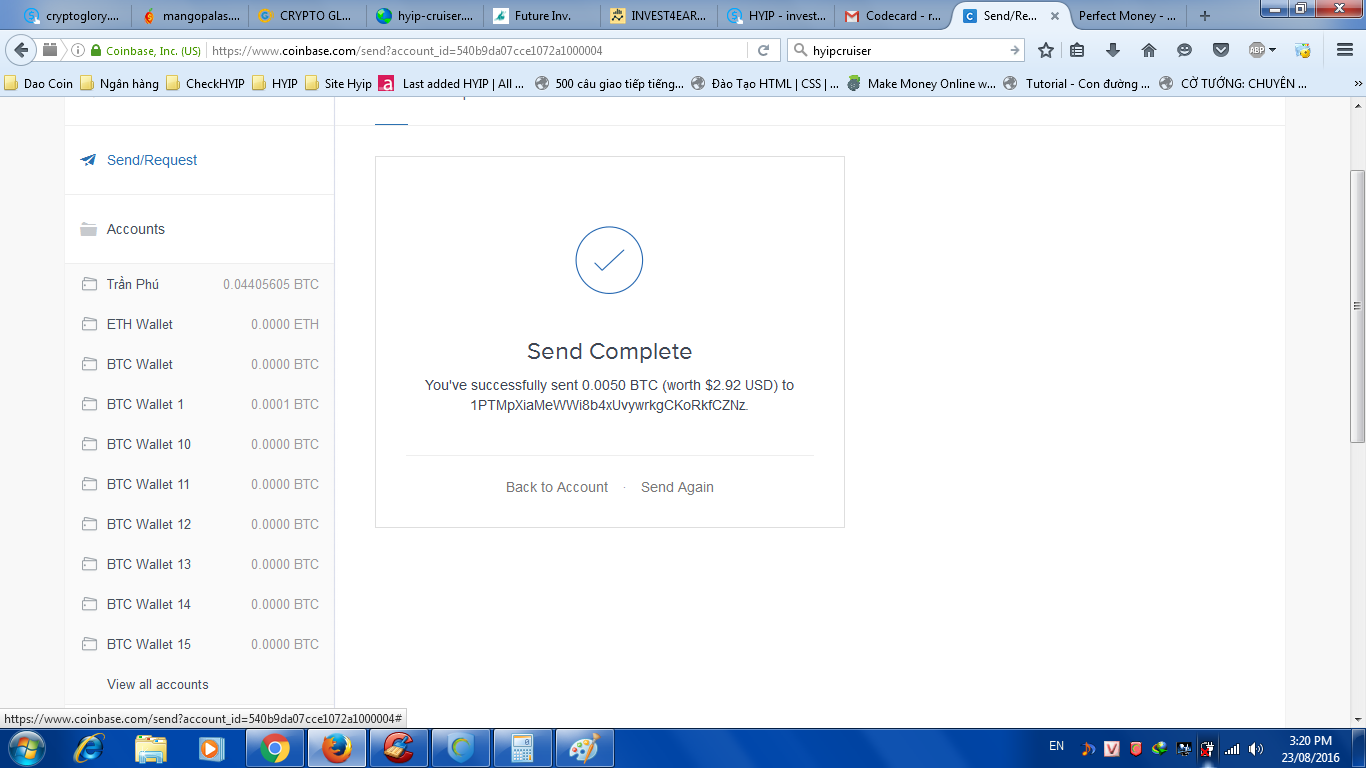Viewport: 1366px width, 768px height.
Task: Open the bookmarks list toolbar icon
Action: 1077,50
